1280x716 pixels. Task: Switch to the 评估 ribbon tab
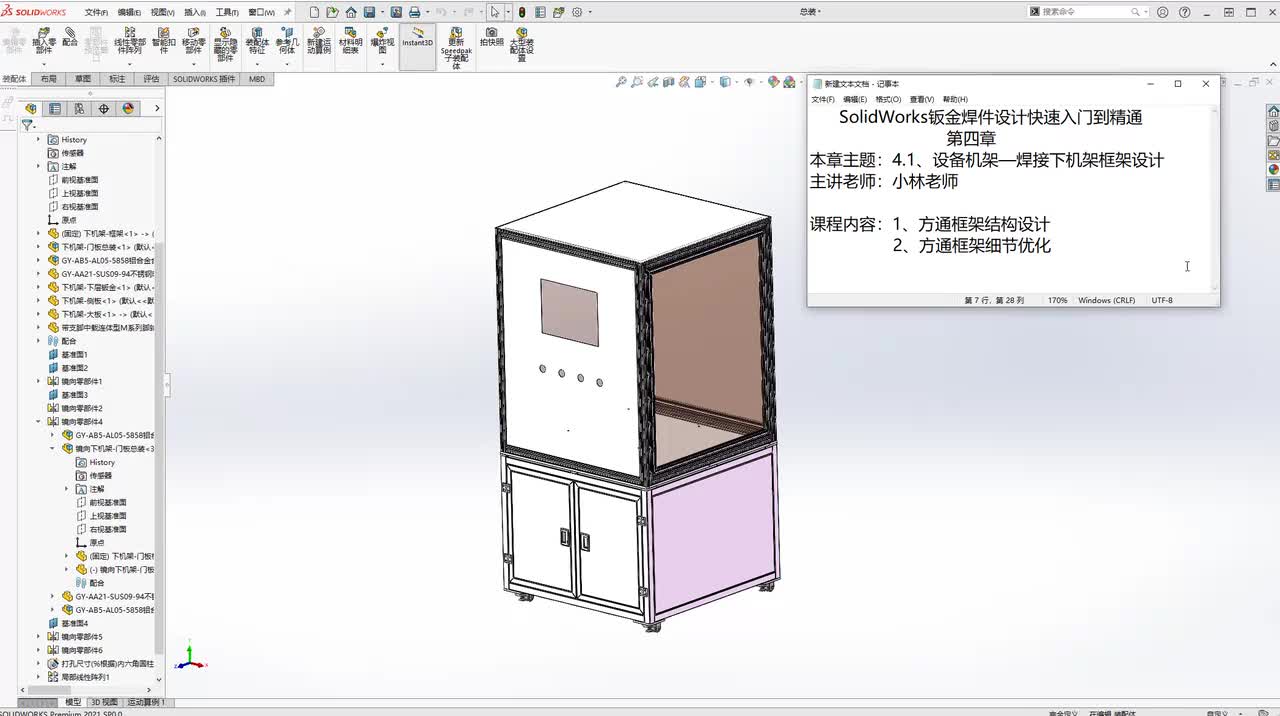pyautogui.click(x=151, y=78)
